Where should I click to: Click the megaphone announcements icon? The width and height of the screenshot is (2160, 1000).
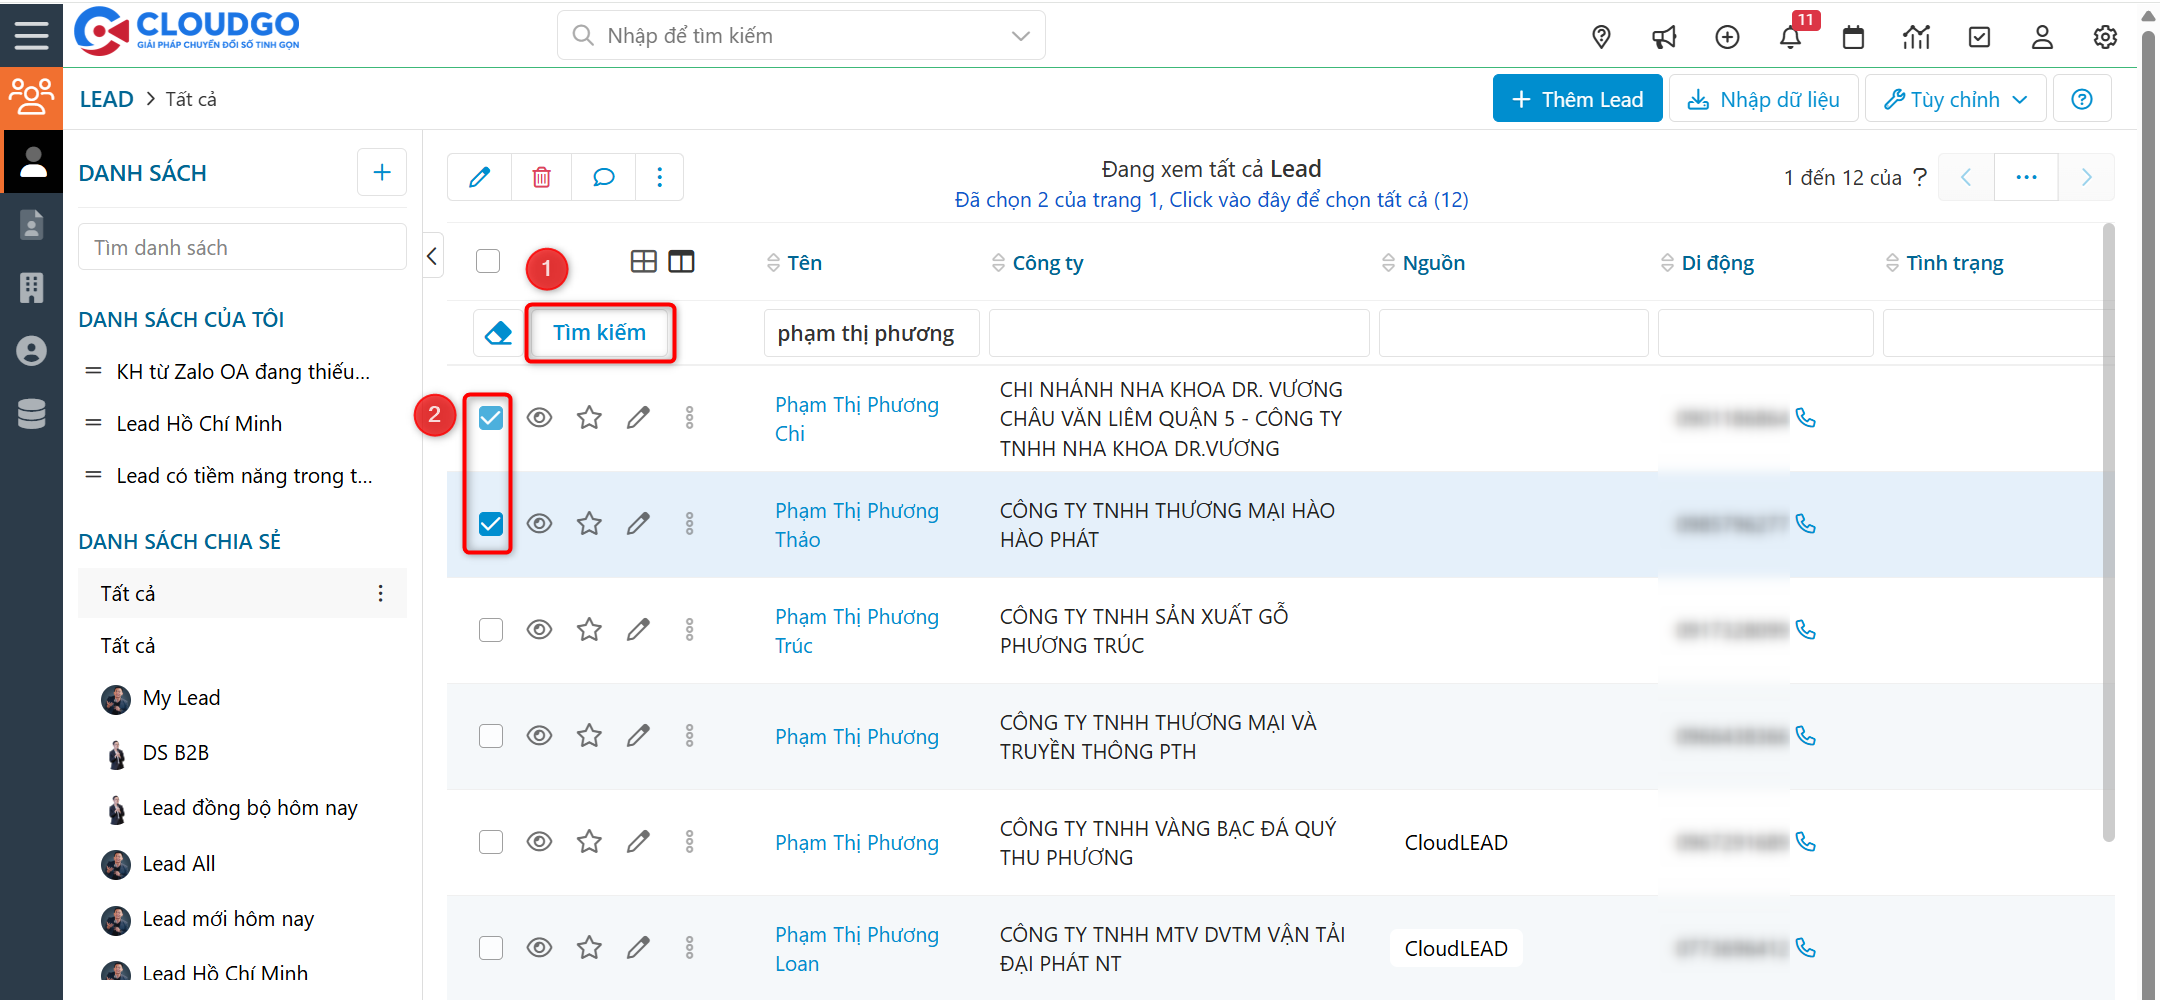click(1664, 37)
